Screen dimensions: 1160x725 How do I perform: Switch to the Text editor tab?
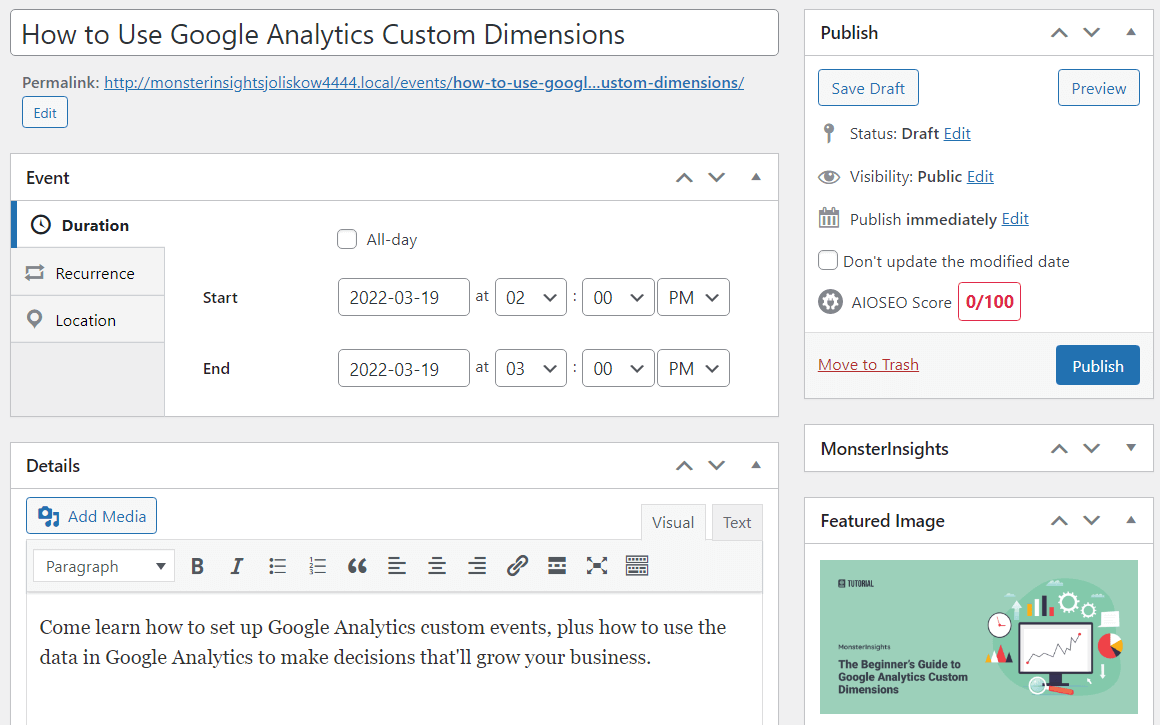coord(737,522)
